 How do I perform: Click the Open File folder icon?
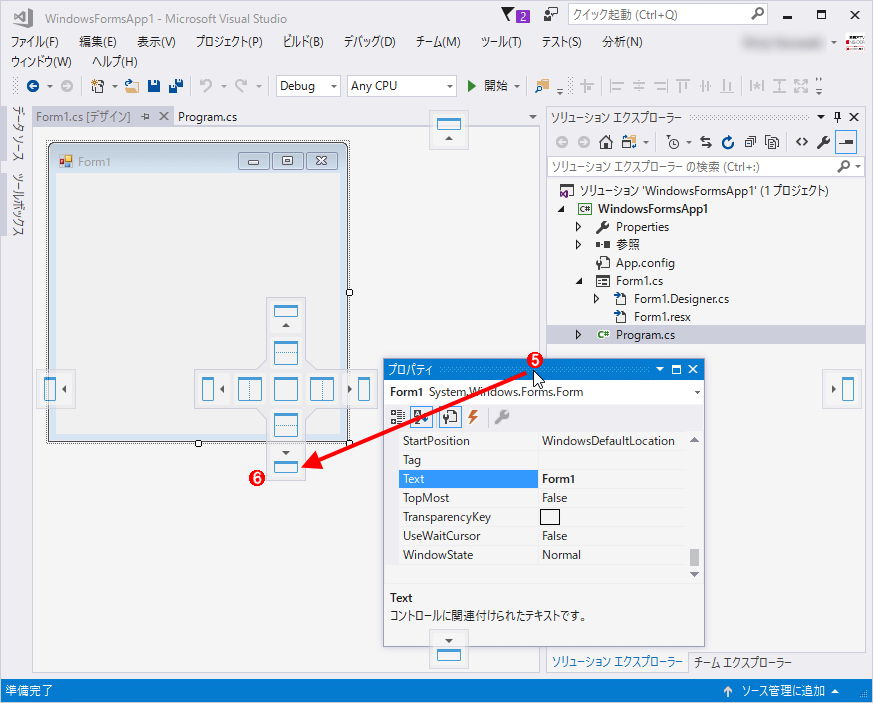point(132,86)
